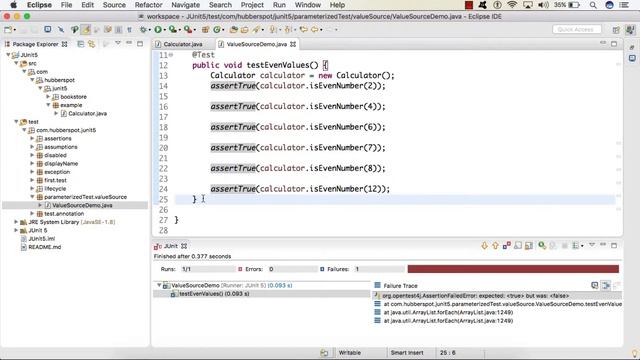Expand the bookstore package
This screenshot has height=360, width=640.
(x=48, y=97)
